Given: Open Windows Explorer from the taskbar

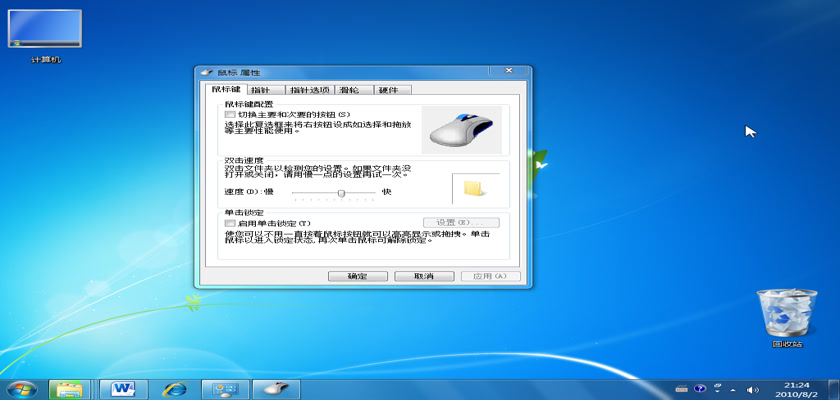Looking at the screenshot, I should (x=72, y=388).
